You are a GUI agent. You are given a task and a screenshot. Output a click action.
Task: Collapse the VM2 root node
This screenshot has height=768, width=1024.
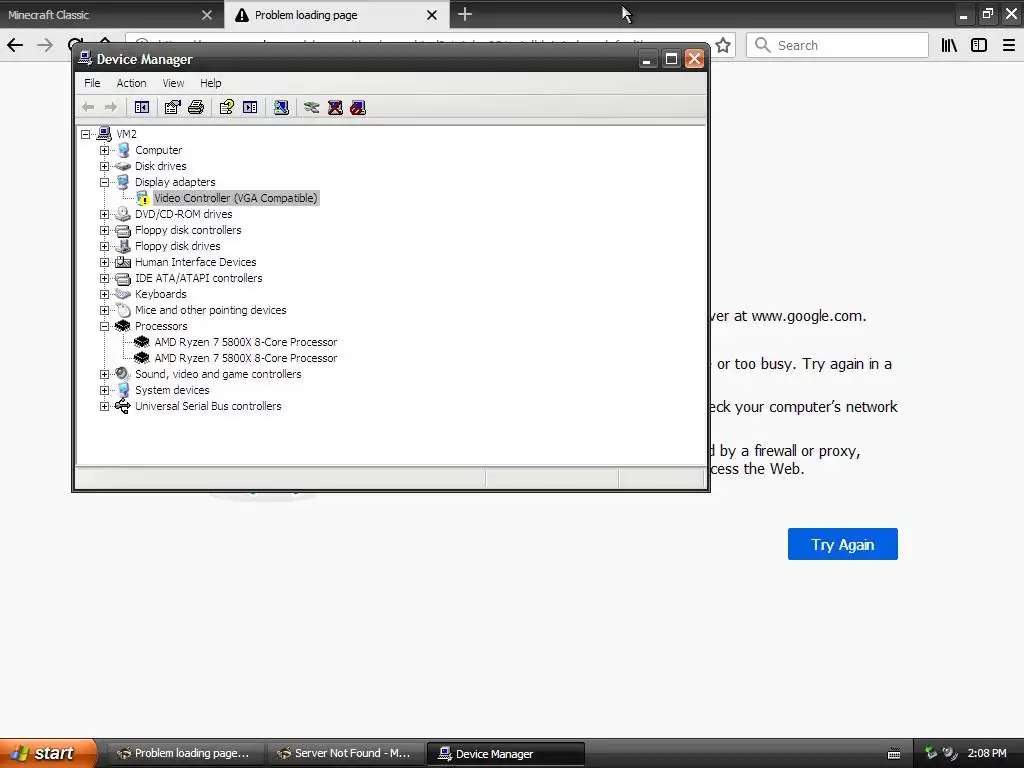coord(86,134)
